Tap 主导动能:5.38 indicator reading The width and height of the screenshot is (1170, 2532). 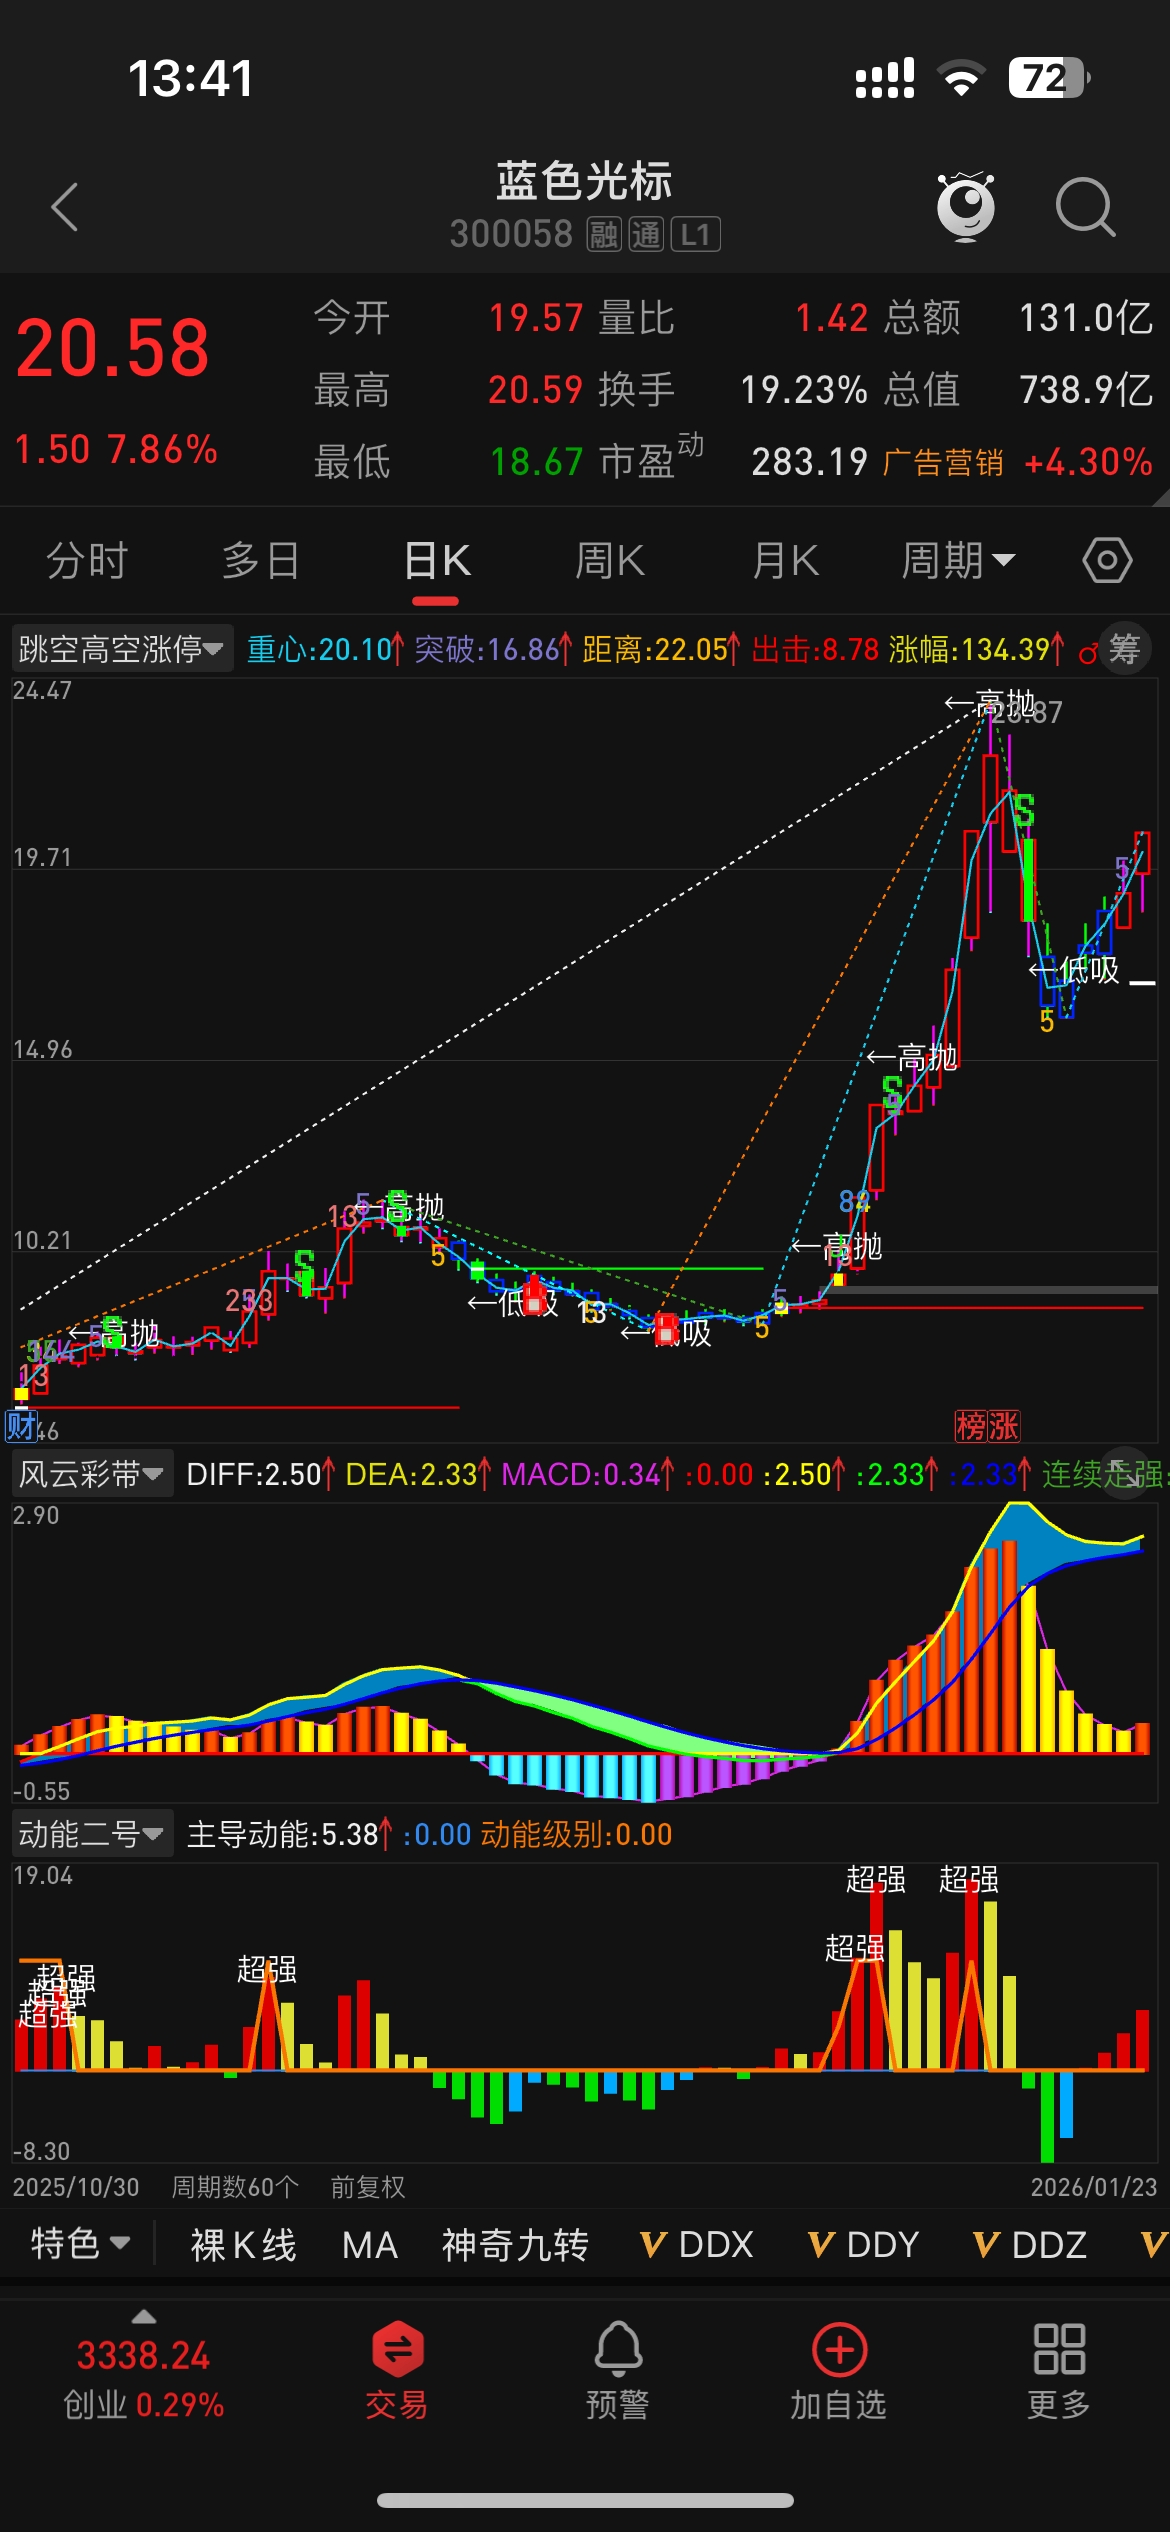tap(289, 1834)
